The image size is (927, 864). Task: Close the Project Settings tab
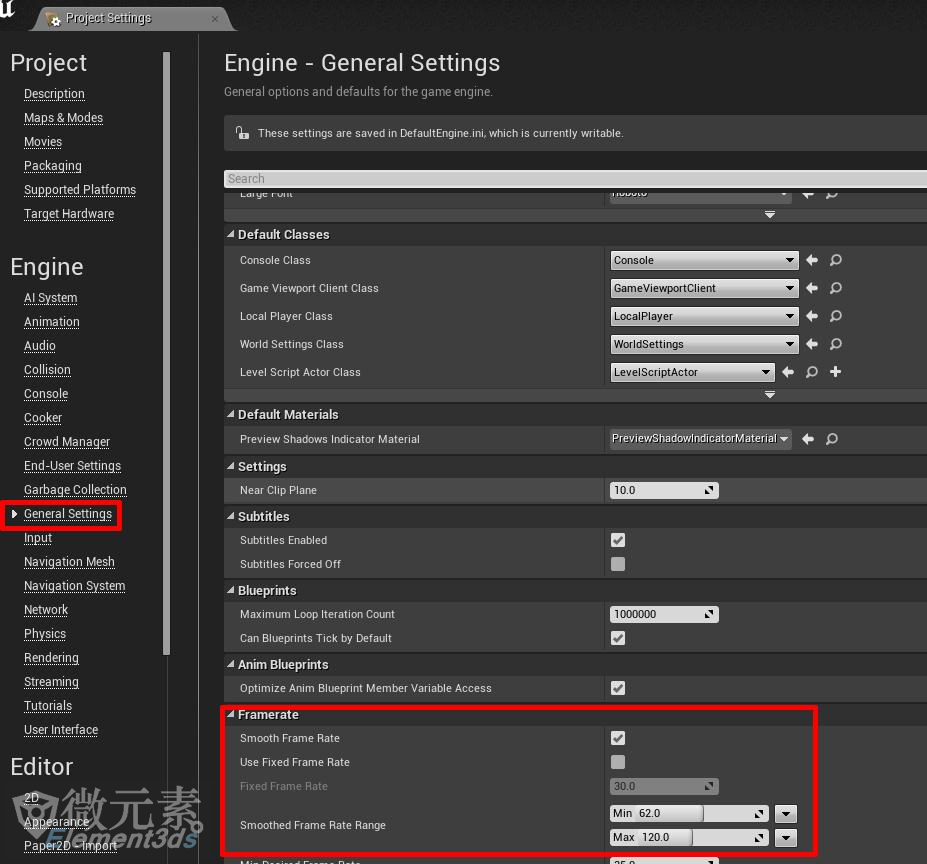point(215,19)
